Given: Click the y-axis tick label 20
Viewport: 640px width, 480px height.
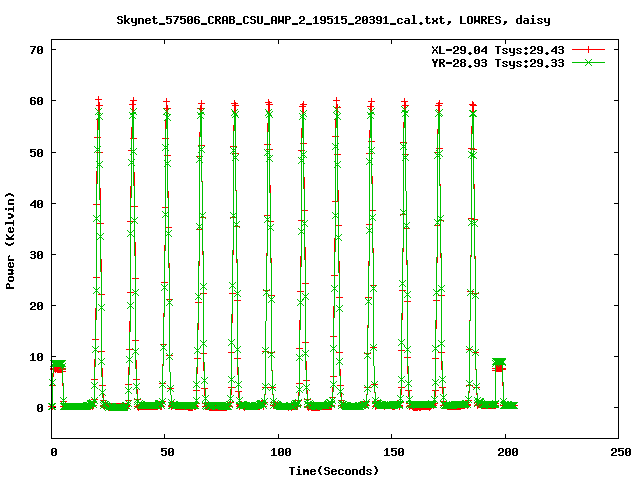Looking at the screenshot, I should (36, 306).
